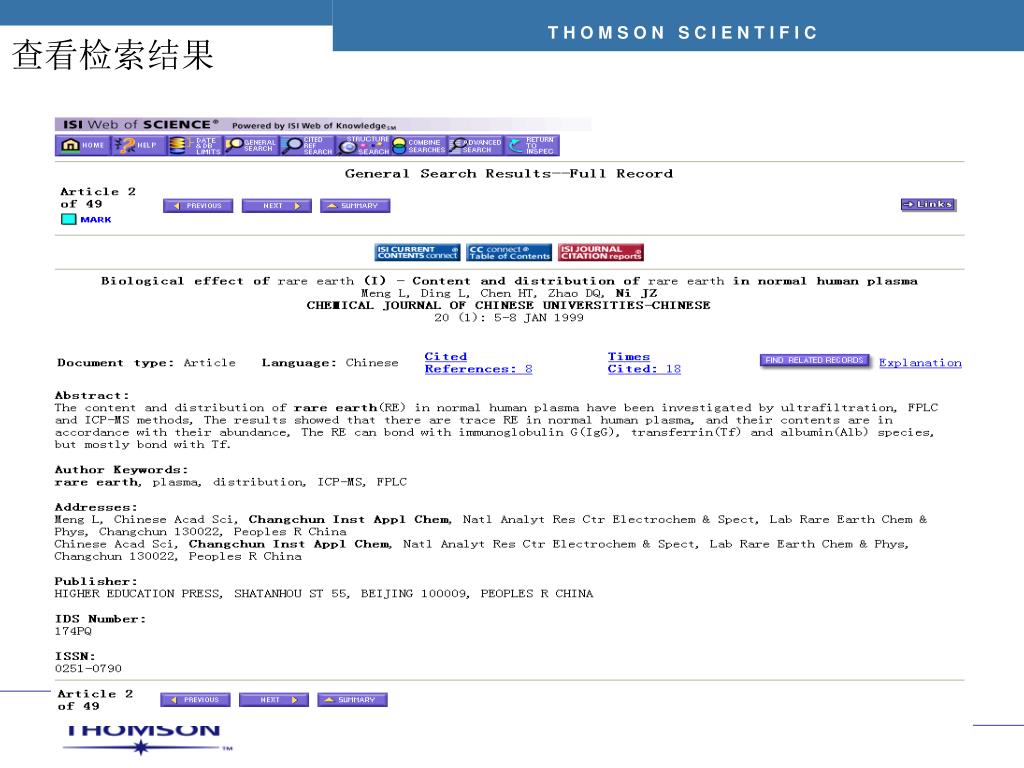Screen dimensions: 1024x768
Task: Click the top 'Article 2 of 49' label
Action: click(98, 197)
